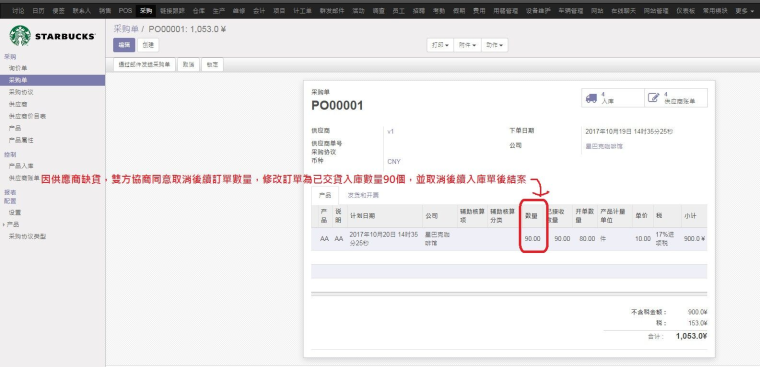Click the 创建 button
Image resolution: width=760 pixels, height=367 pixels.
[148, 45]
